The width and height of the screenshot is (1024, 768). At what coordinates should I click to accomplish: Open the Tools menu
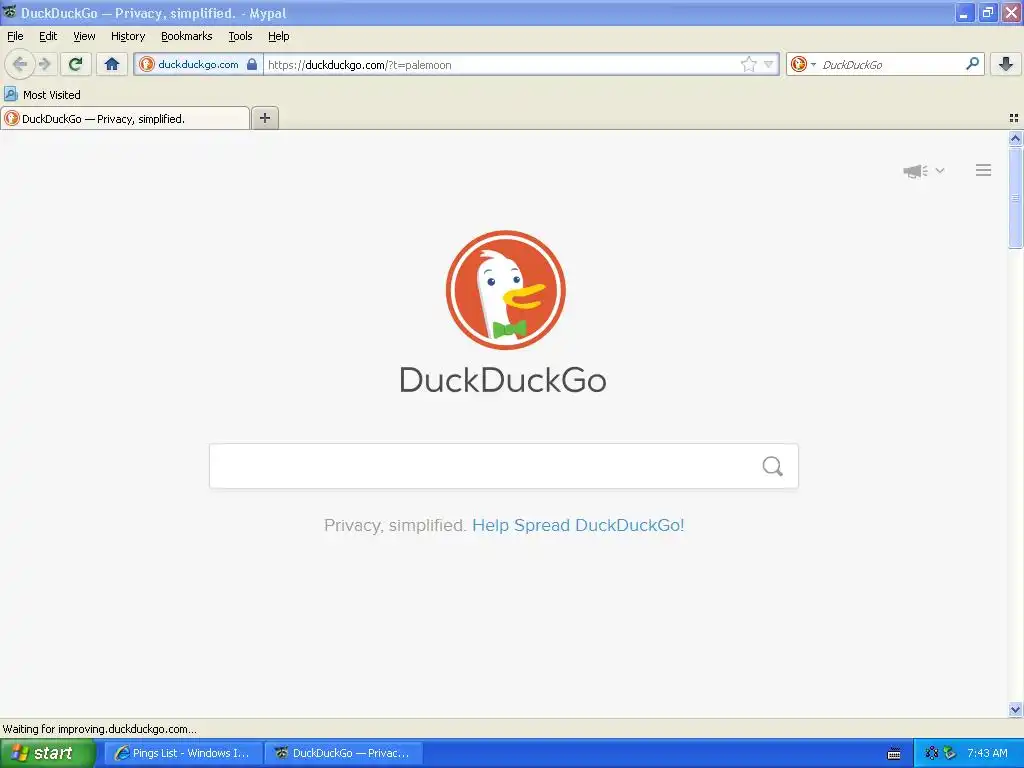(240, 36)
